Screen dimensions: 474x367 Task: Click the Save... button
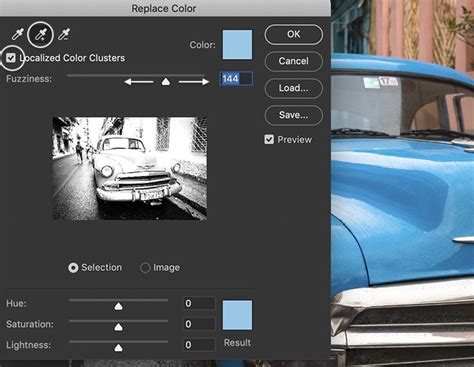294,115
